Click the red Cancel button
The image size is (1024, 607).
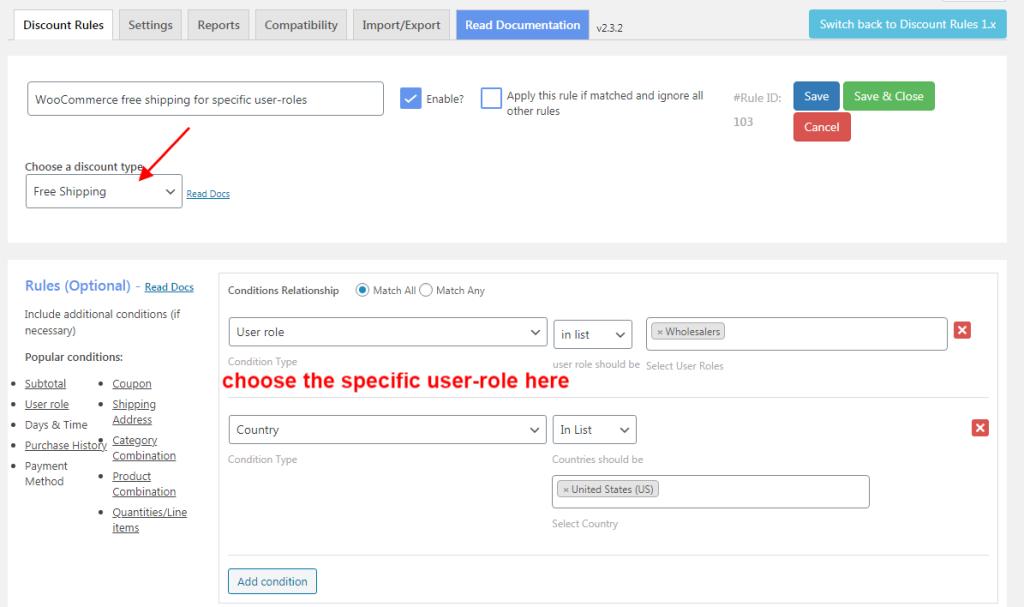(x=822, y=127)
